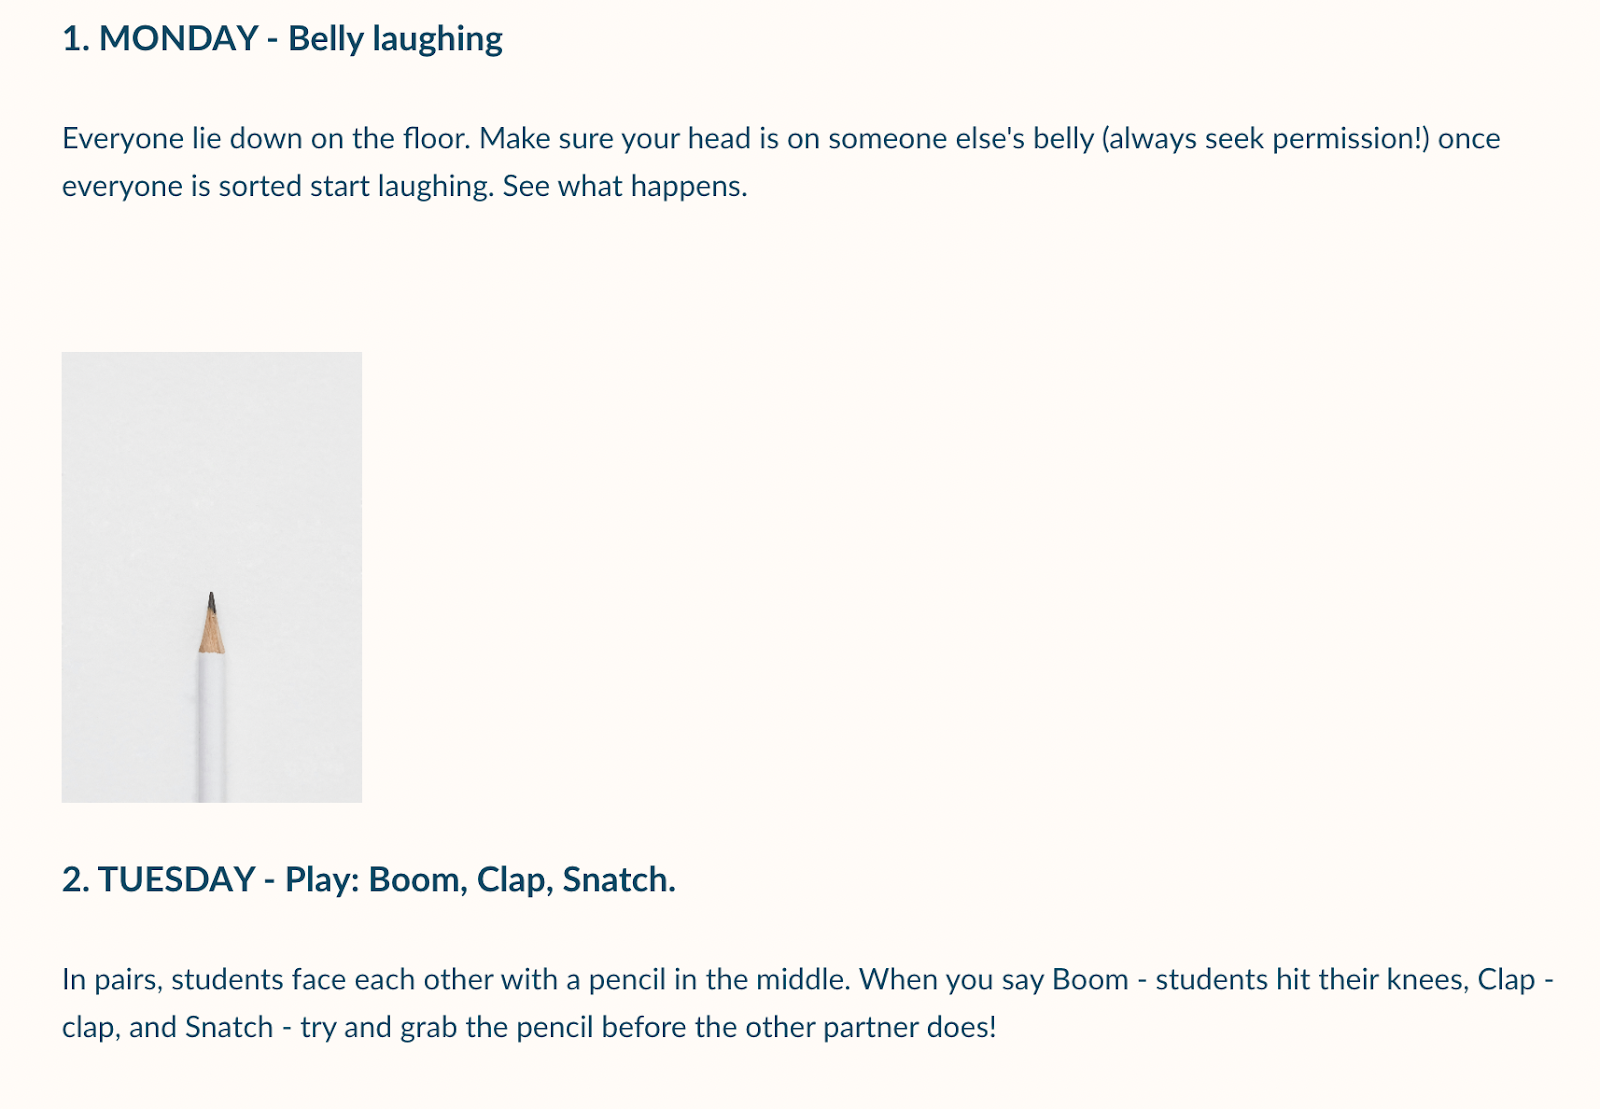The height and width of the screenshot is (1109, 1600).
Task: Click the pencil image thumbnail
Action: [212, 577]
